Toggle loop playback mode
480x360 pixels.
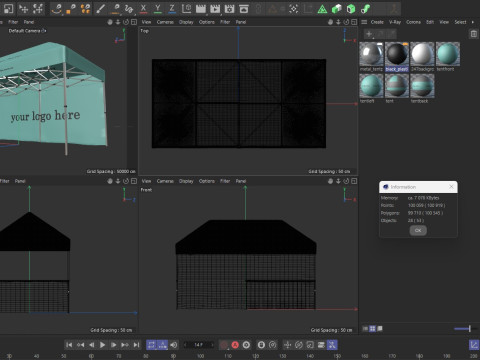click(x=151, y=345)
